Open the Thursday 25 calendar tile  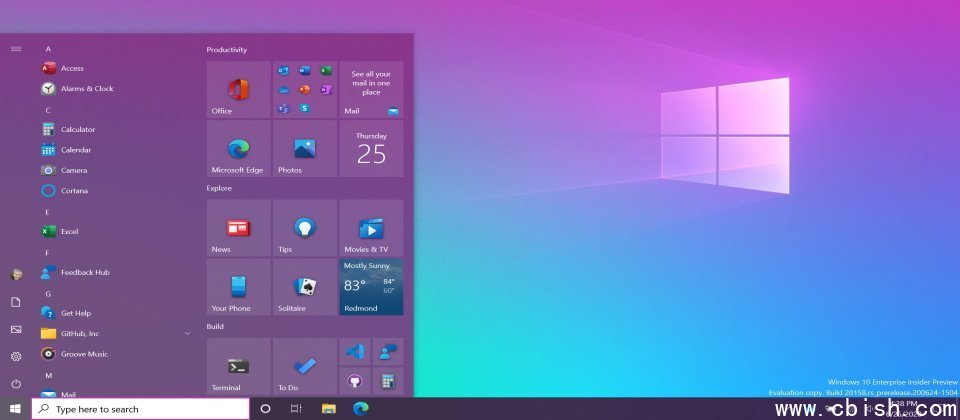tap(371, 149)
